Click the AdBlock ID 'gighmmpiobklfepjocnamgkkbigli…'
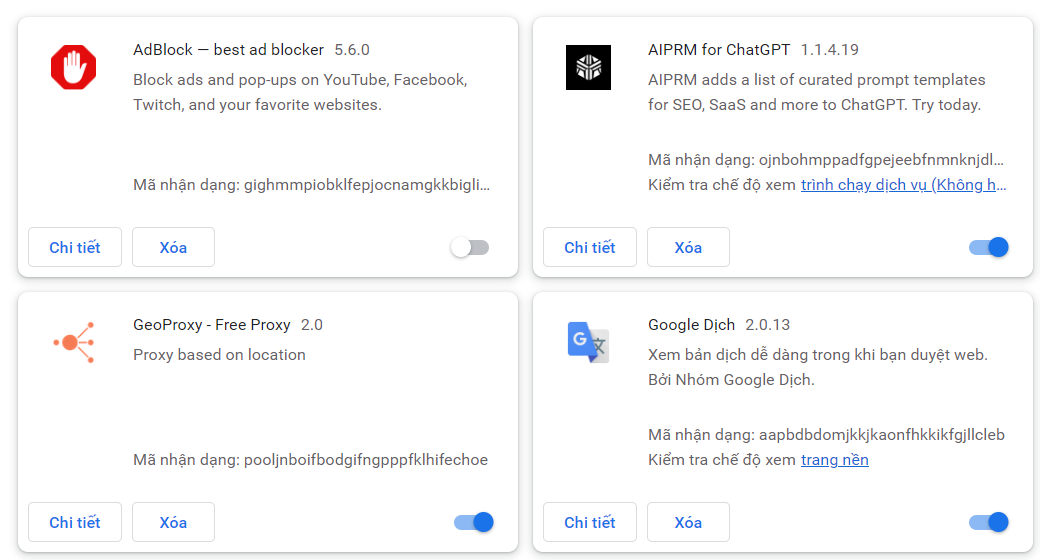 tap(367, 184)
